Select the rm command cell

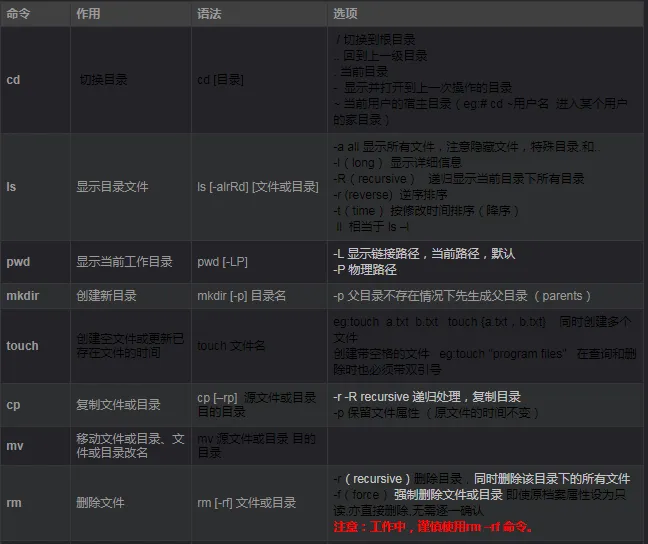click(35, 503)
